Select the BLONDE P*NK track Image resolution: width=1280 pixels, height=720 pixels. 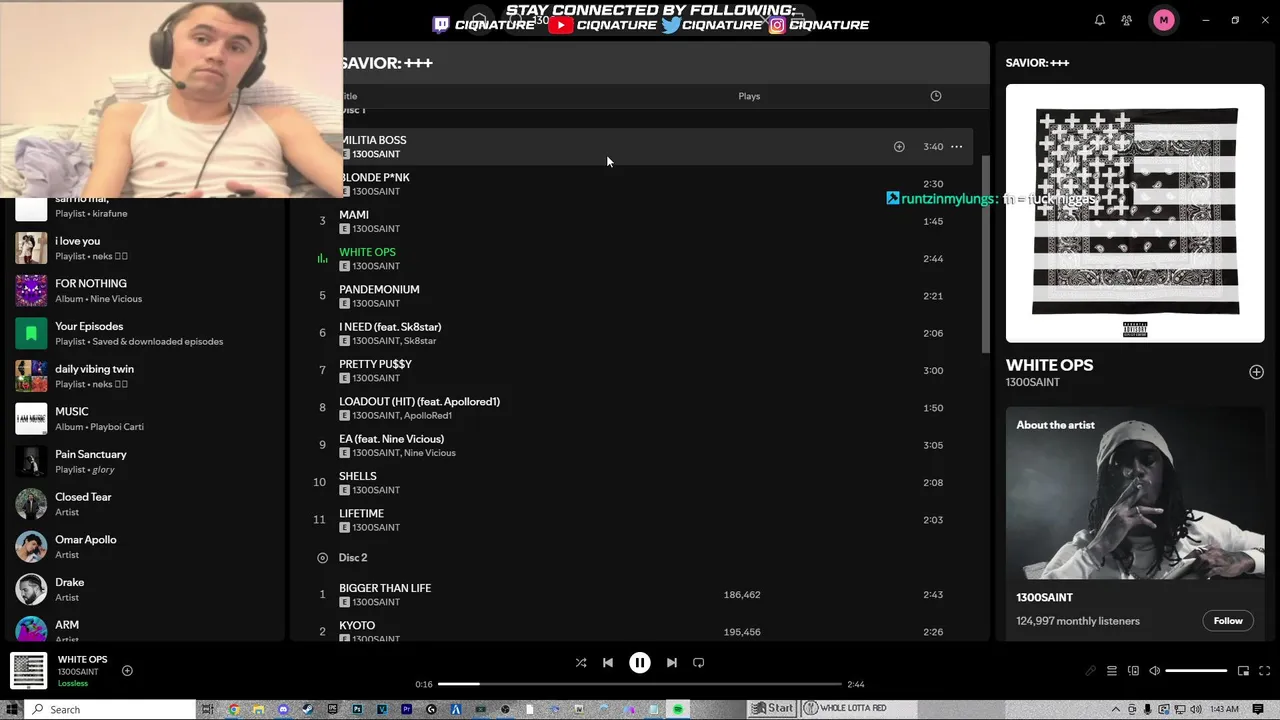tap(640, 184)
